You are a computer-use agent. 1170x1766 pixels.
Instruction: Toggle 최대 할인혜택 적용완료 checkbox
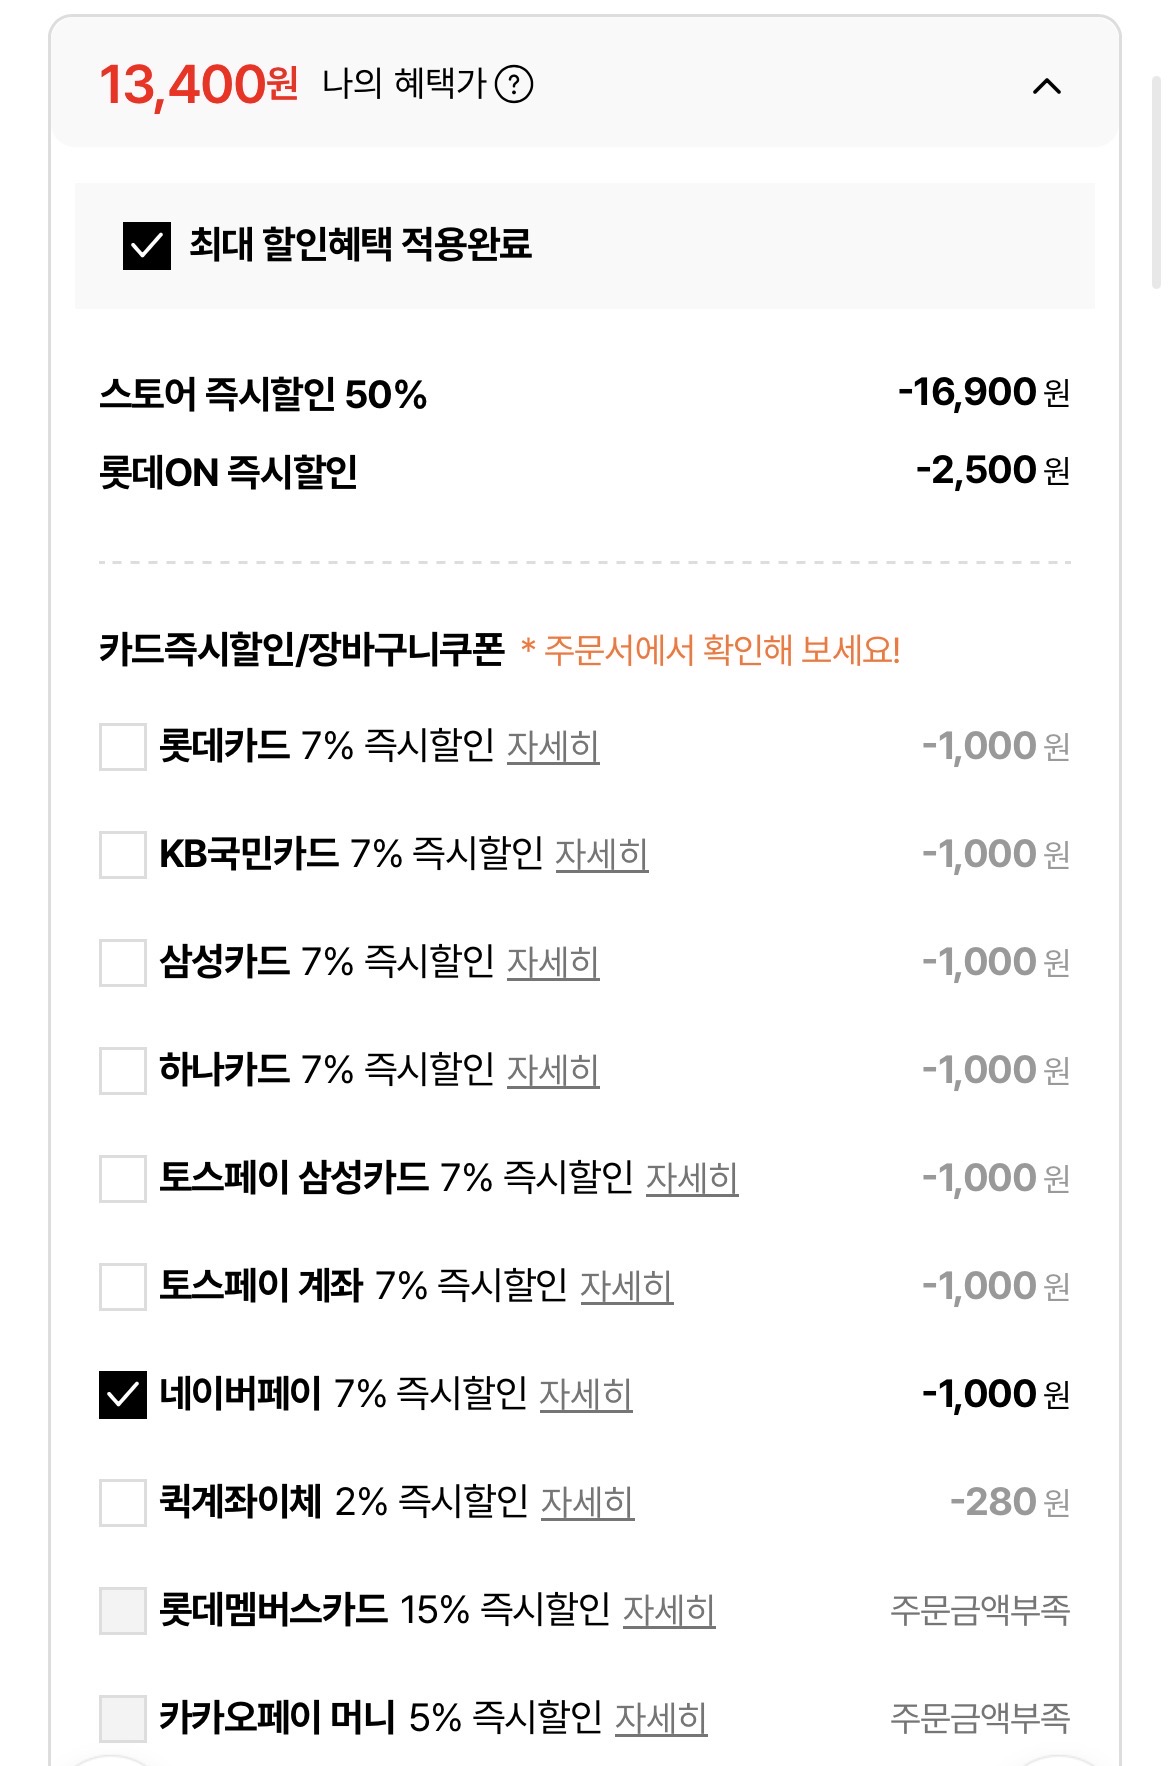147,246
